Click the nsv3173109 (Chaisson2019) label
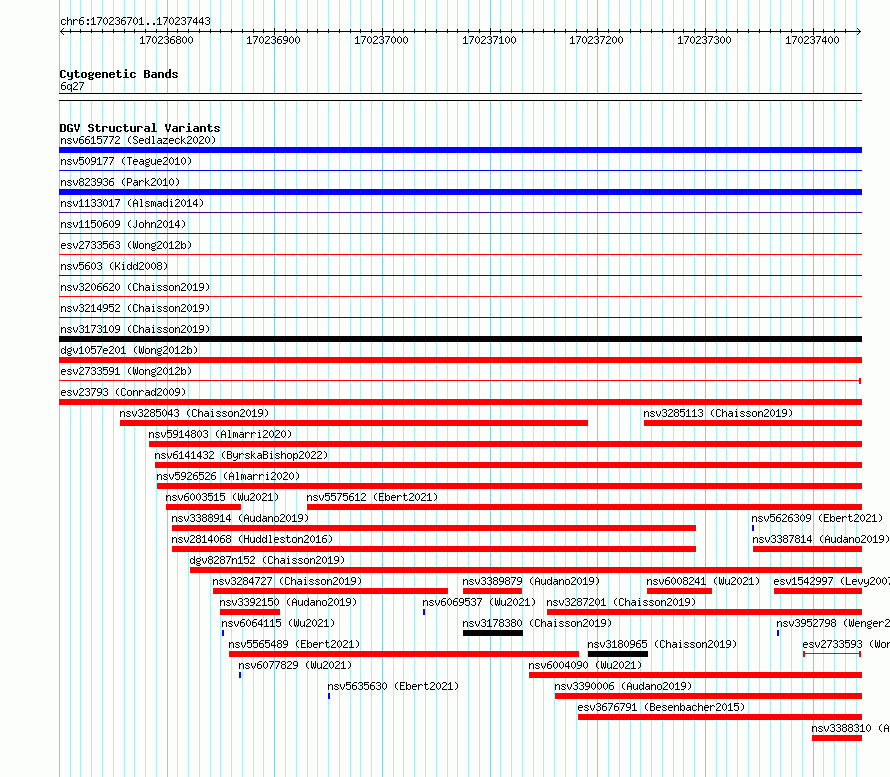Image resolution: width=890 pixels, height=777 pixels. click(135, 329)
